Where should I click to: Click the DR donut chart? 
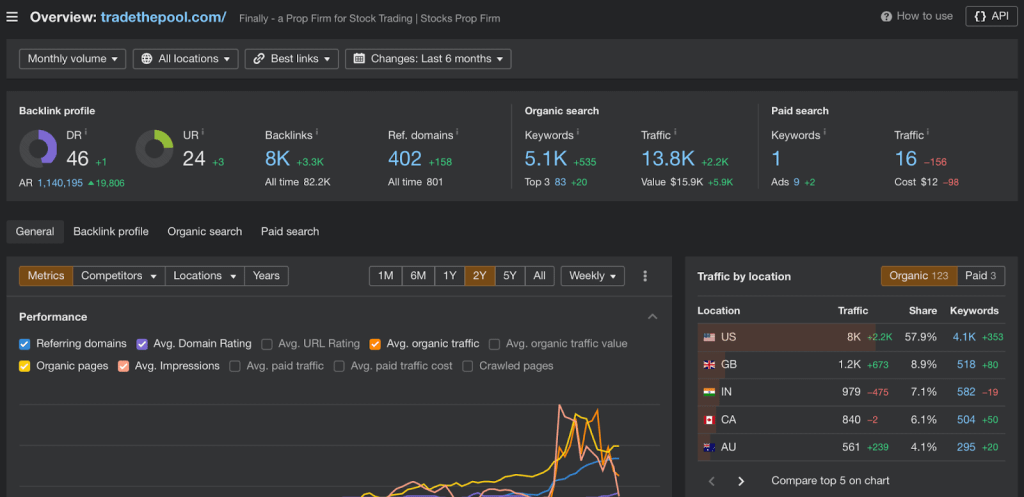pyautogui.click(x=39, y=149)
